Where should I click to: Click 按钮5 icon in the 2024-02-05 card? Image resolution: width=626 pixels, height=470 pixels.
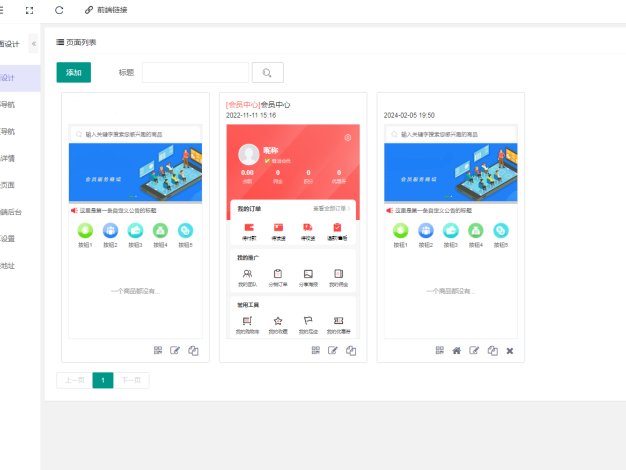[501, 231]
